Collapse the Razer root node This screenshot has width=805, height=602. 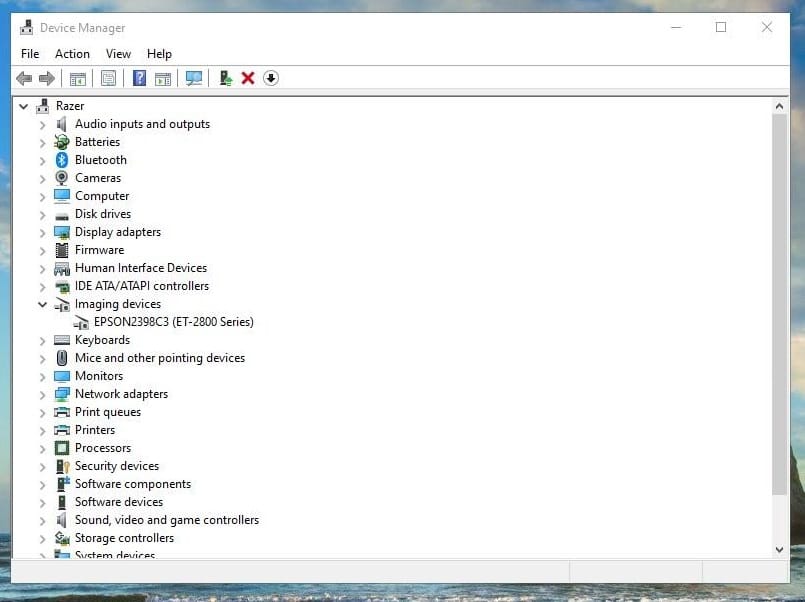(24, 106)
